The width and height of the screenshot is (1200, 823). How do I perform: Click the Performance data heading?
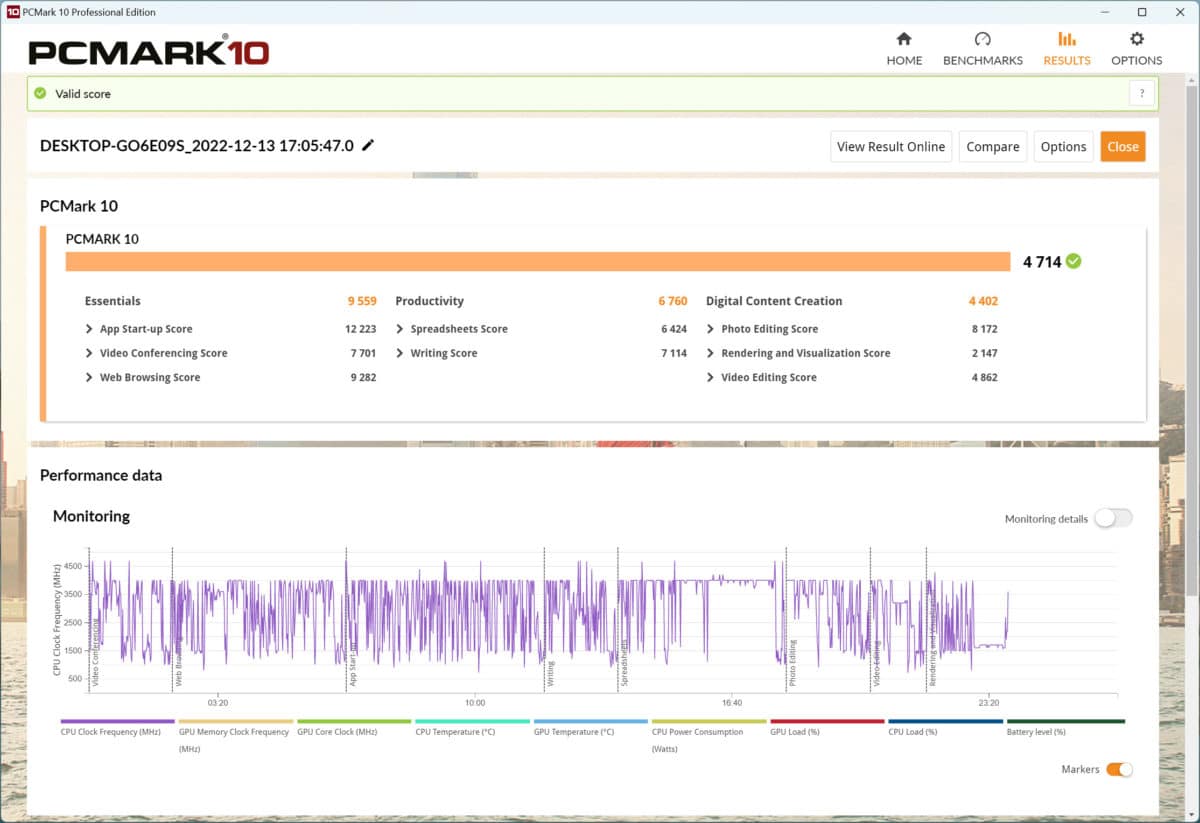tap(101, 475)
